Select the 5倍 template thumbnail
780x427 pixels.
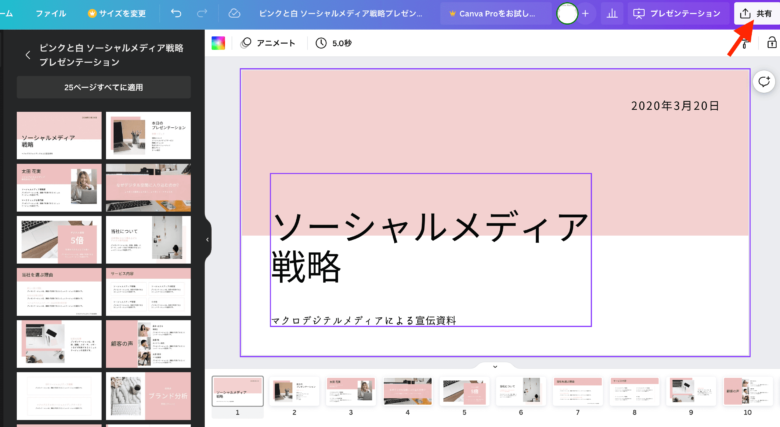59,239
